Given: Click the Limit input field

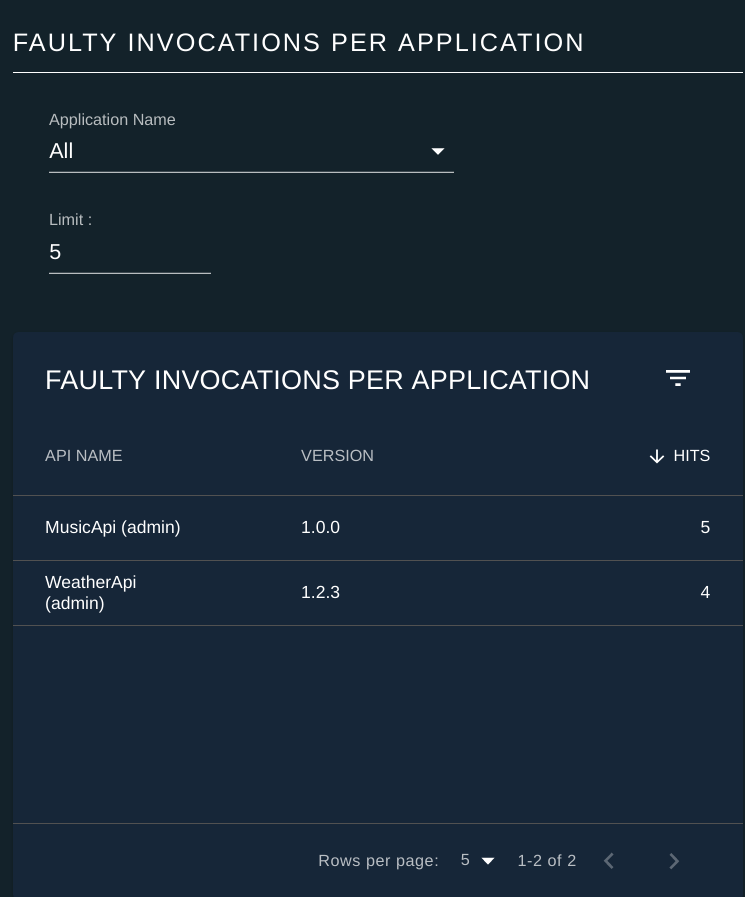Looking at the screenshot, I should pyautogui.click(x=130, y=253).
